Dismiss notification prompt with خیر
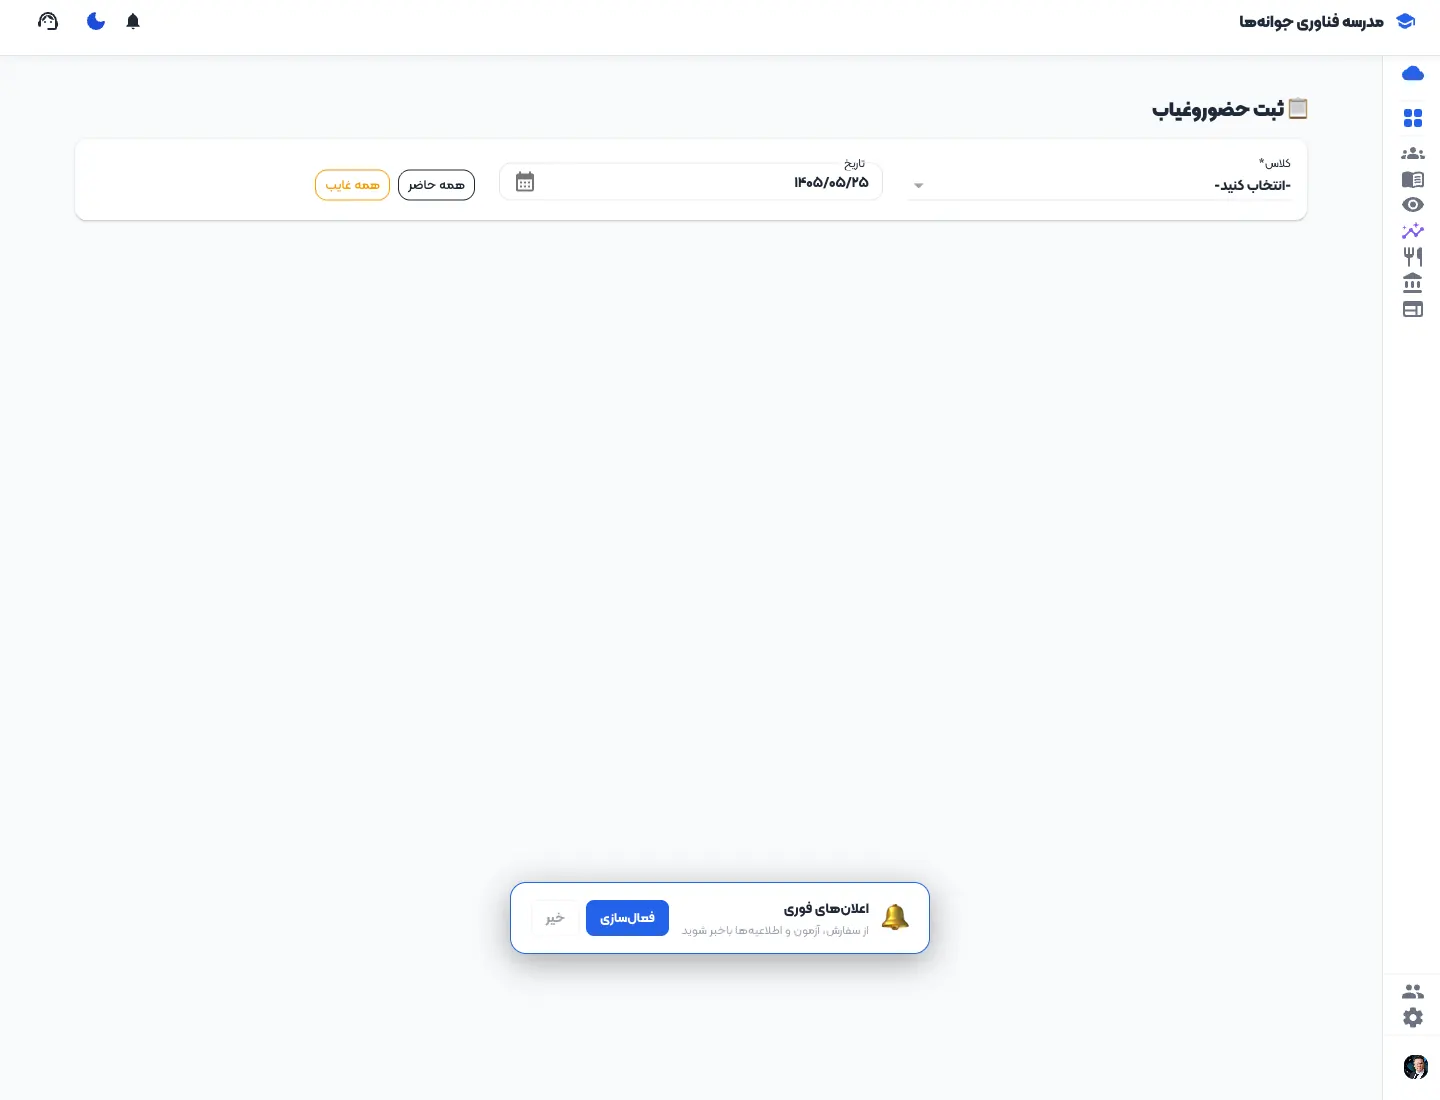This screenshot has height=1100, width=1440. tap(555, 918)
